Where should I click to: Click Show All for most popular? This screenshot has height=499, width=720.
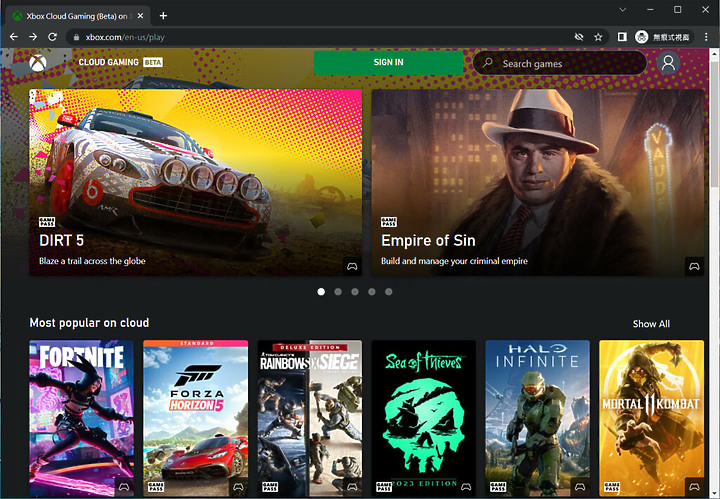click(x=651, y=324)
